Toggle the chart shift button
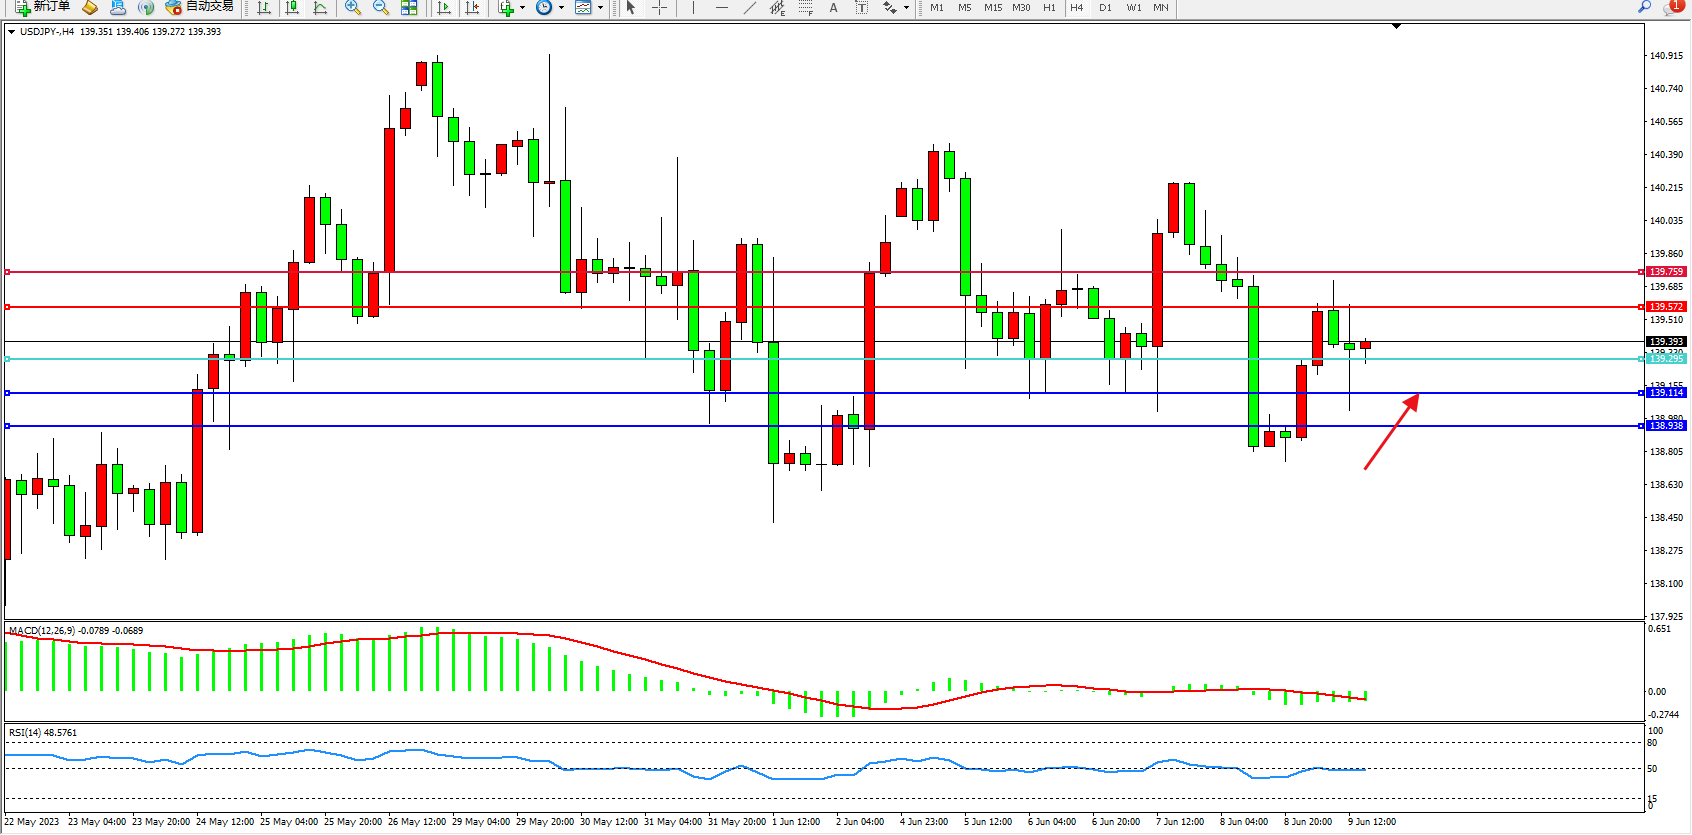The height and width of the screenshot is (835, 1692). (473, 7)
